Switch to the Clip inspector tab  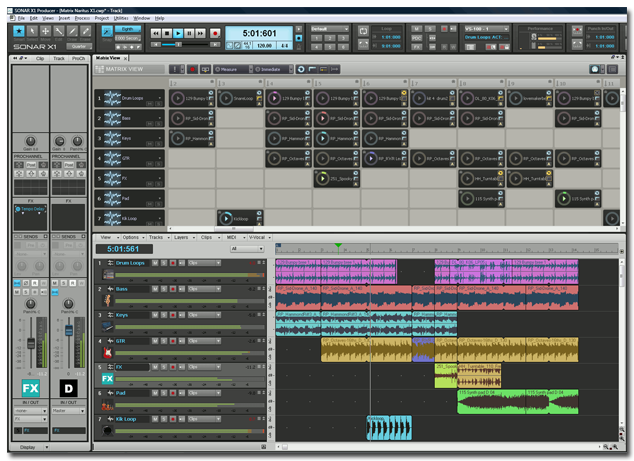(x=40, y=58)
